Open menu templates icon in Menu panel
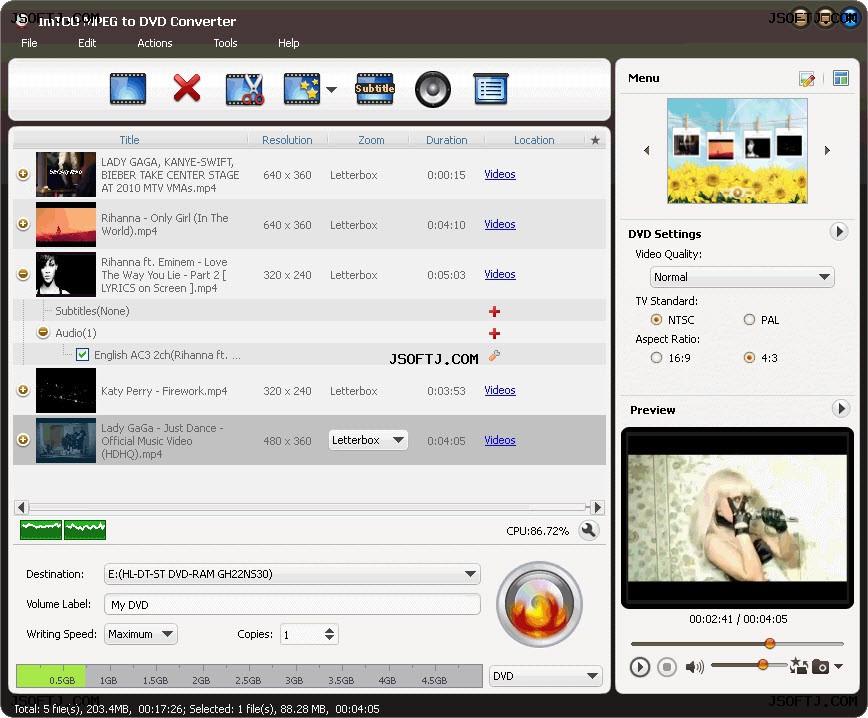The image size is (868, 718). 841,78
